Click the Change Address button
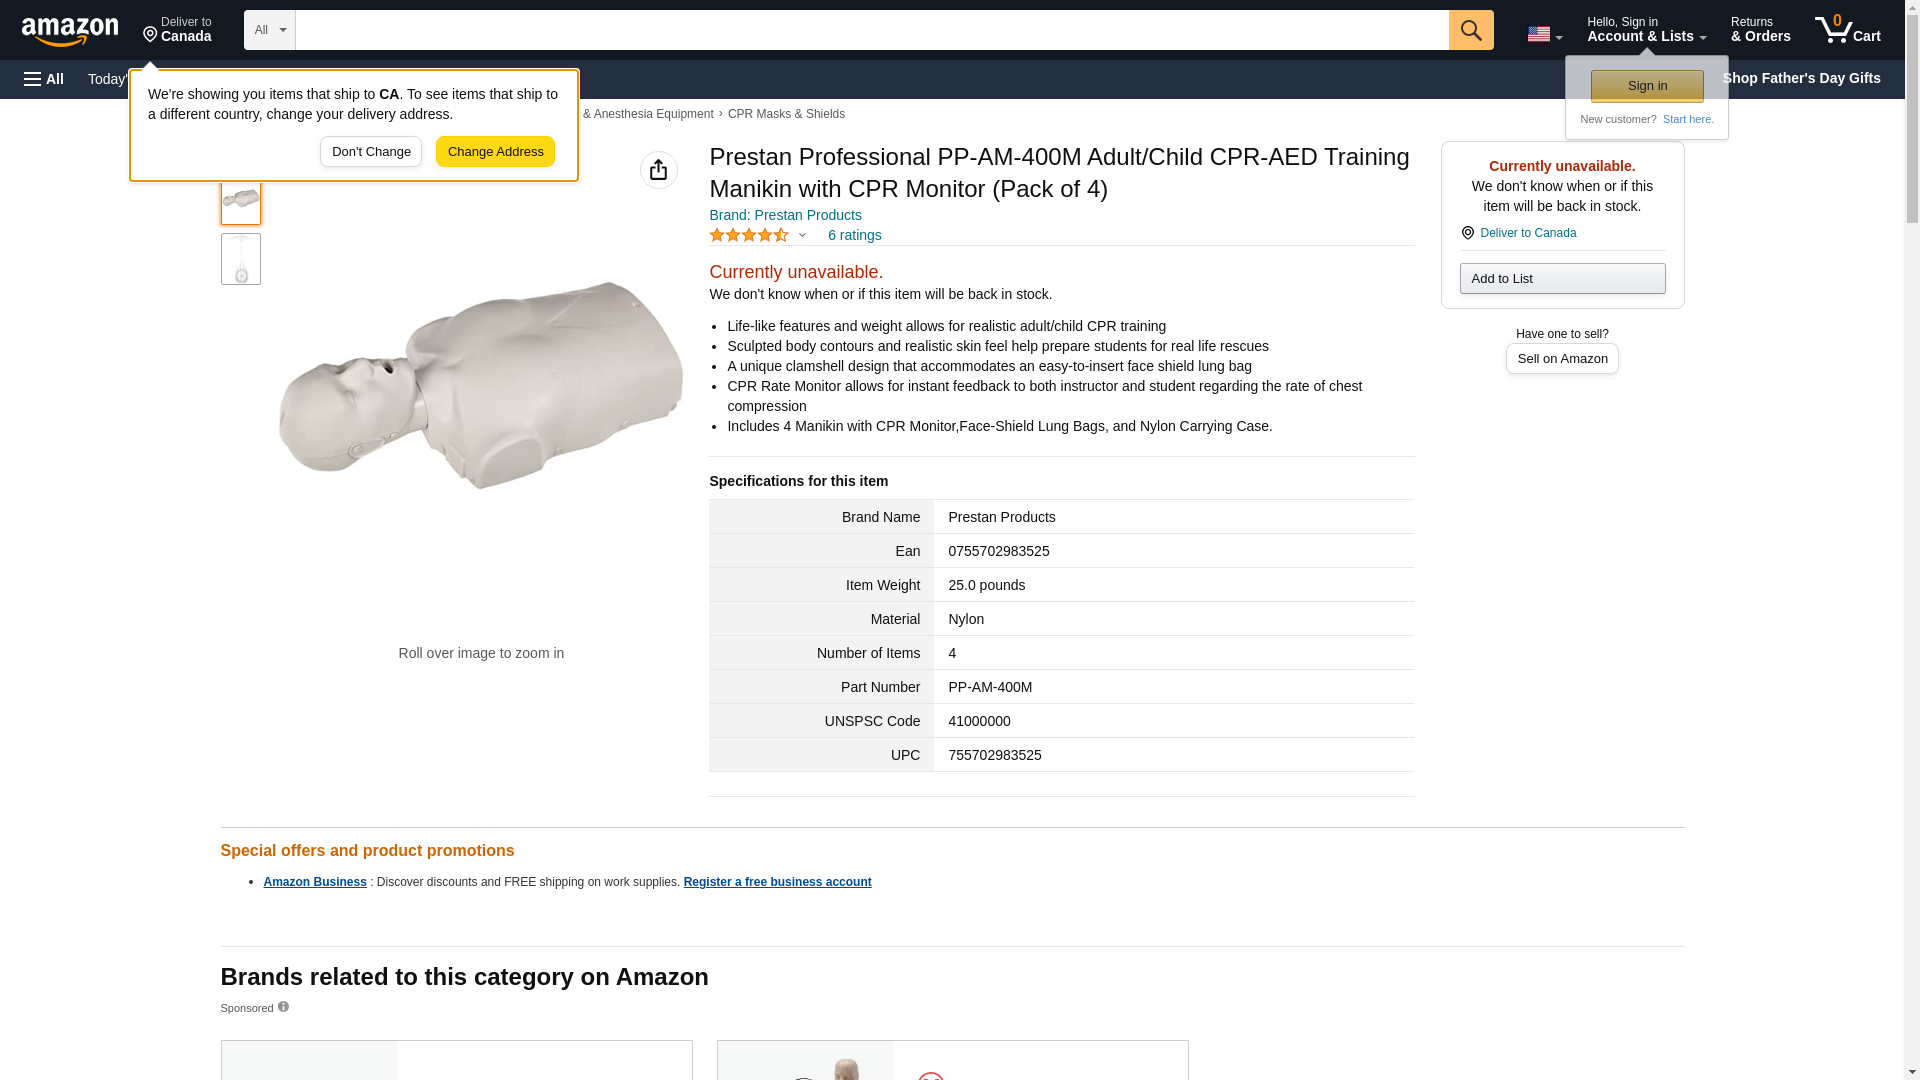The height and width of the screenshot is (1080, 1920). tap(495, 152)
